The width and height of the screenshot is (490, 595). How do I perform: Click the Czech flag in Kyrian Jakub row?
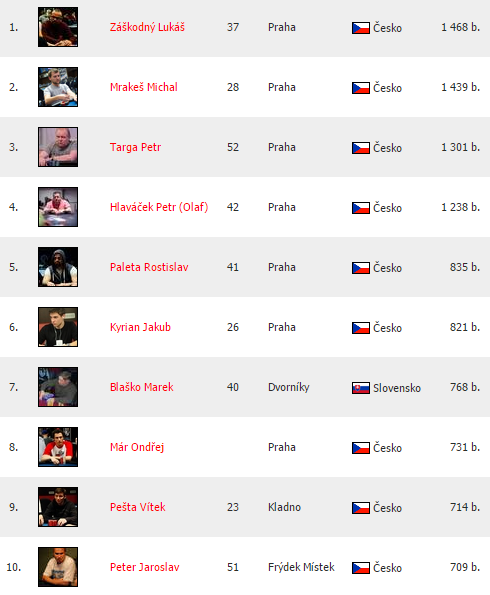pyautogui.click(x=361, y=328)
